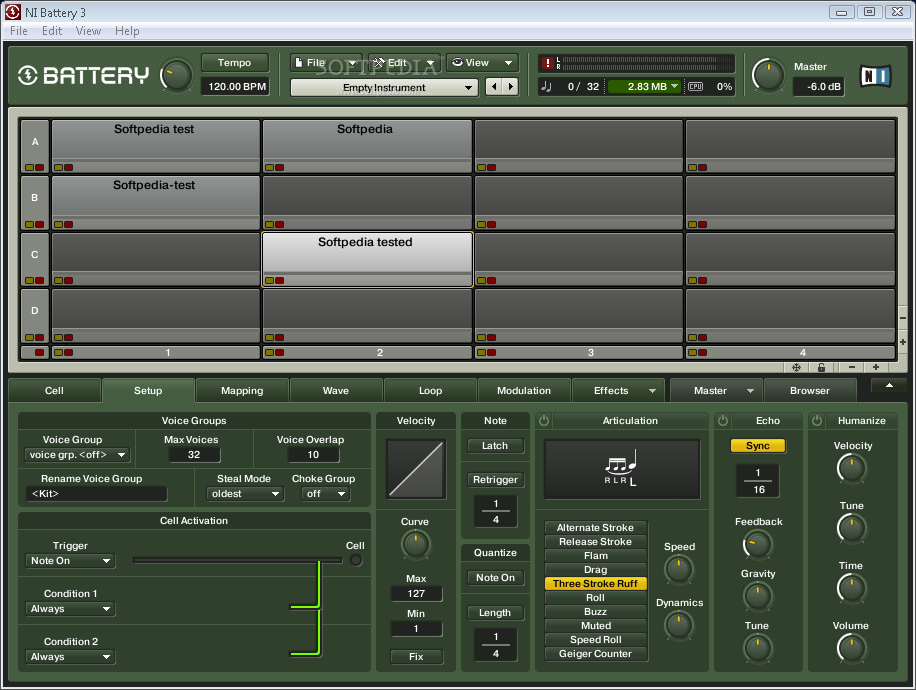Open the Condition 2 Always dropdown

[x=70, y=657]
